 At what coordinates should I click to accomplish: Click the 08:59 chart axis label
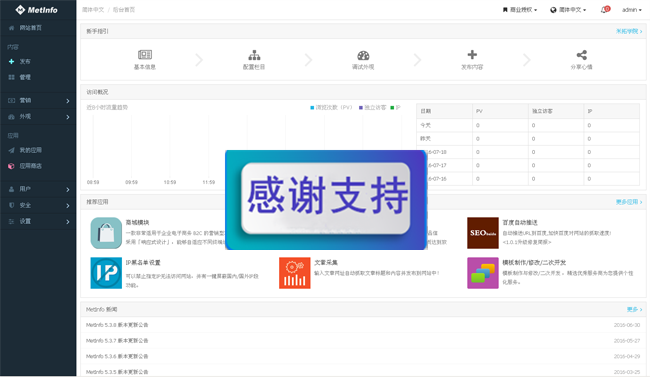tap(93, 182)
